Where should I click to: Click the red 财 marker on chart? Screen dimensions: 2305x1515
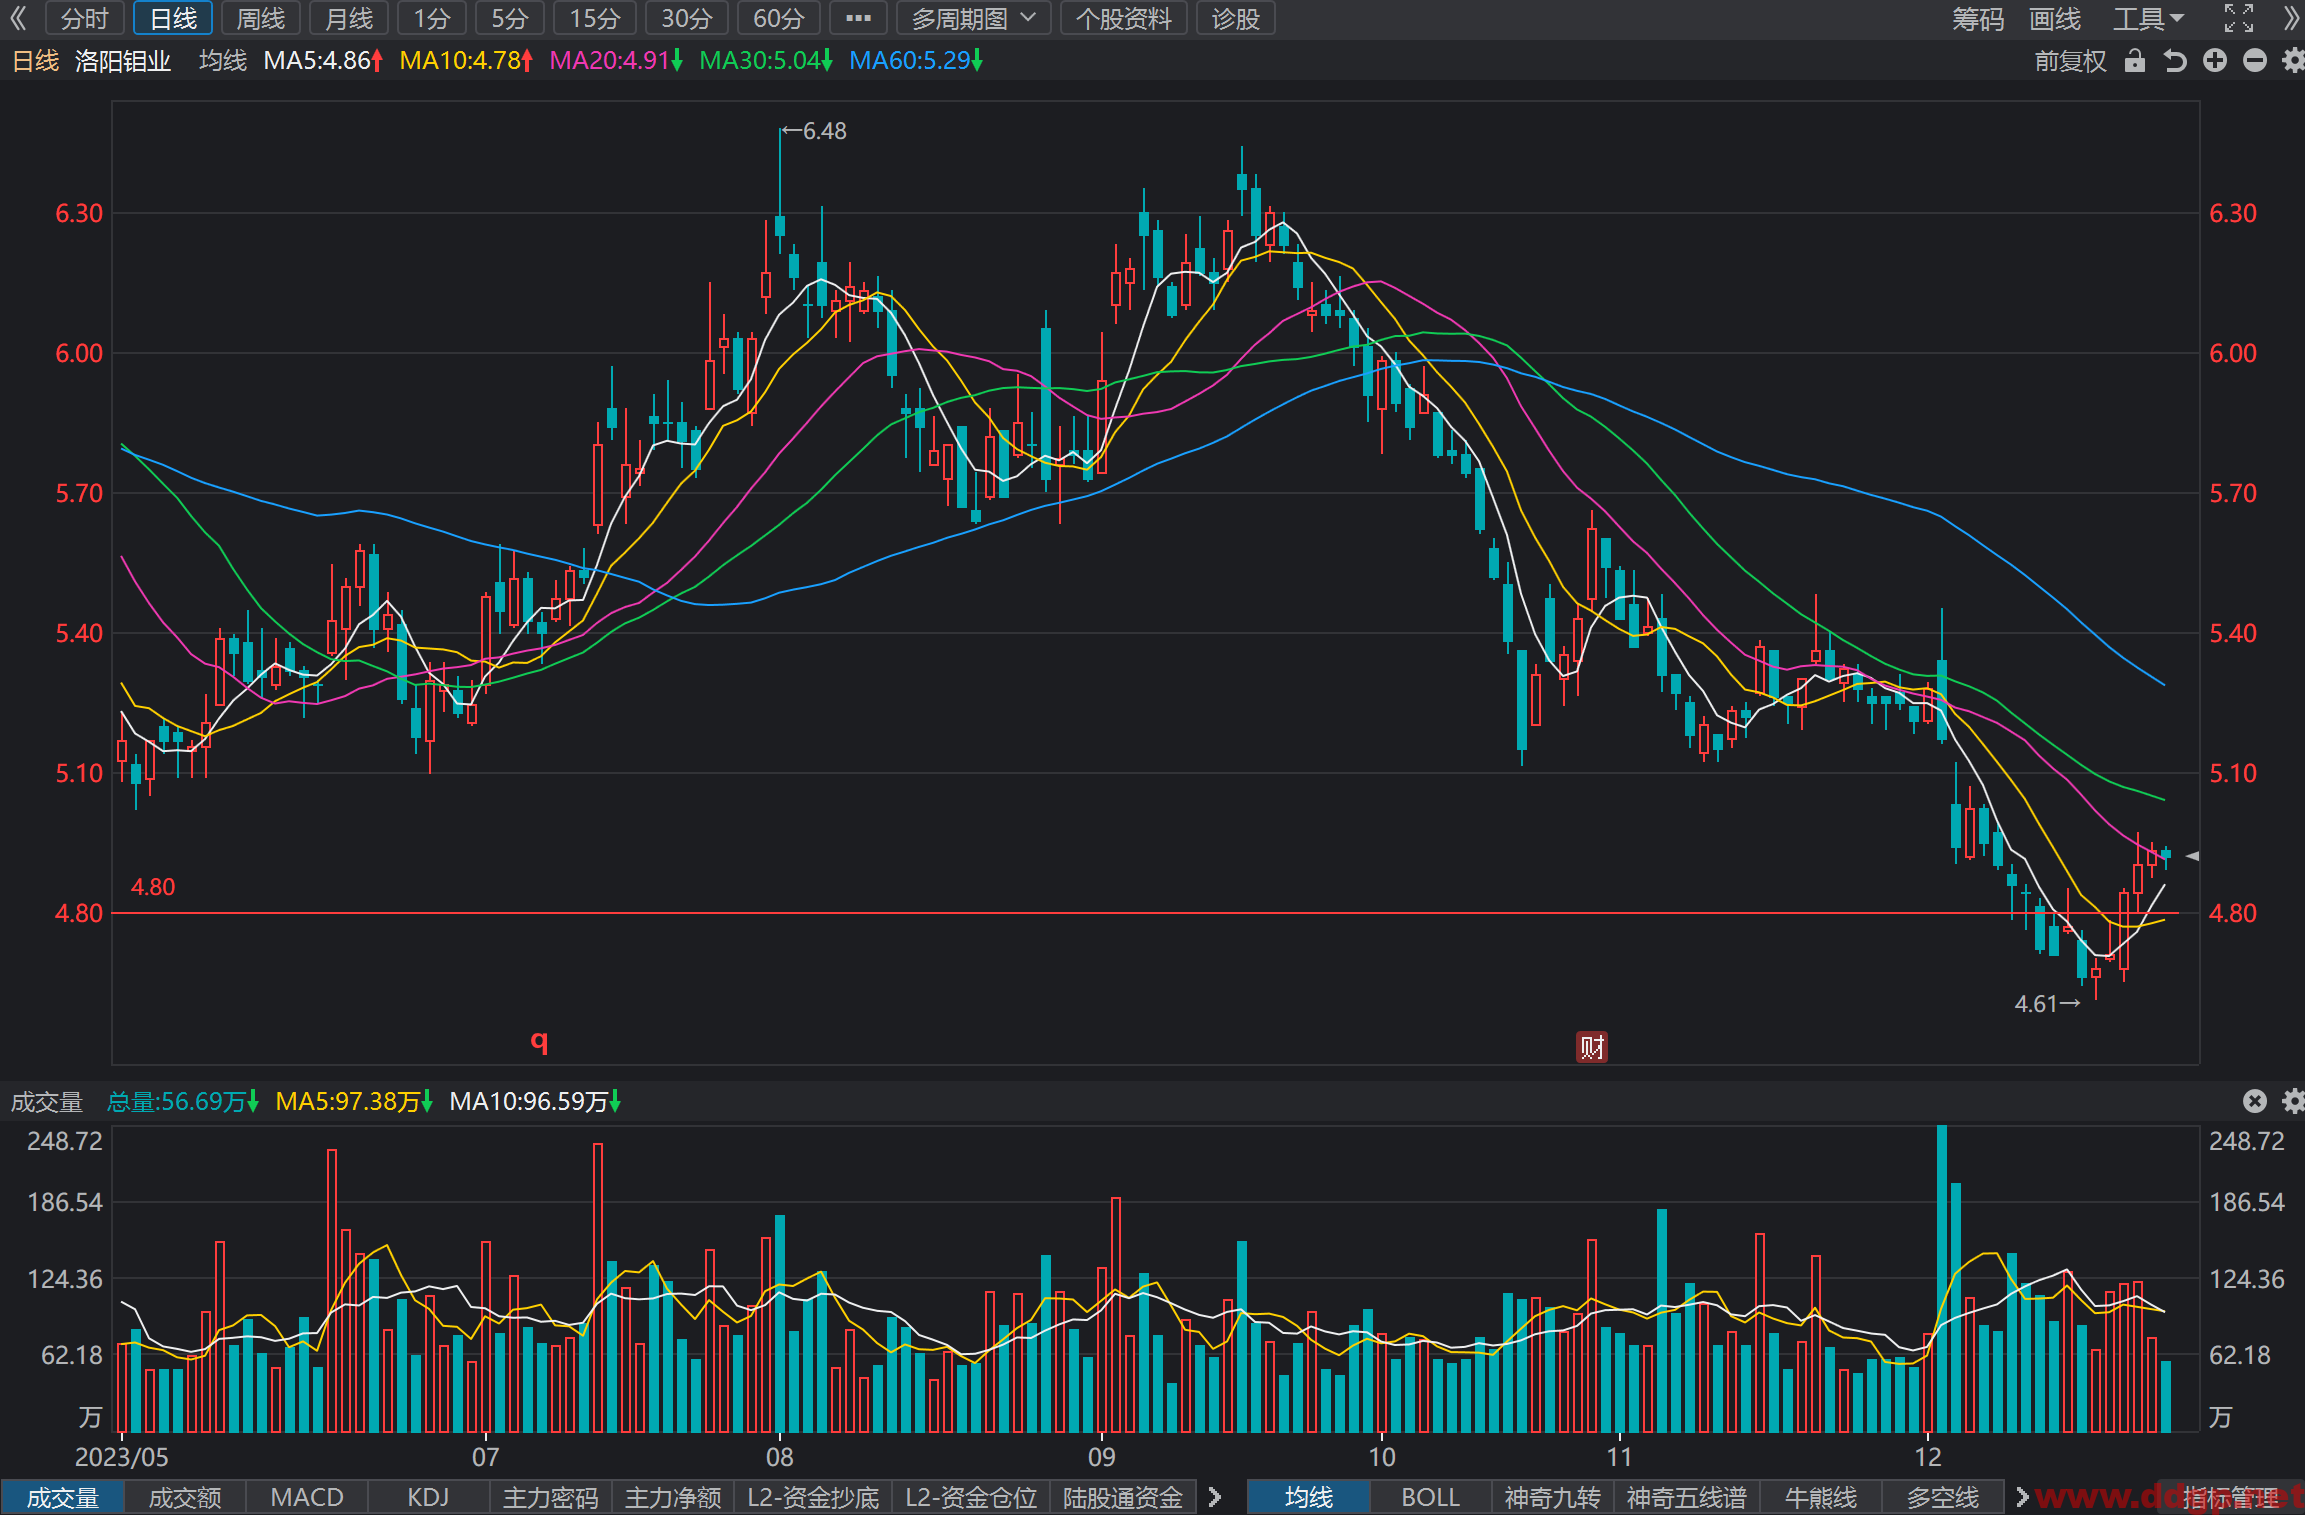[1592, 1047]
